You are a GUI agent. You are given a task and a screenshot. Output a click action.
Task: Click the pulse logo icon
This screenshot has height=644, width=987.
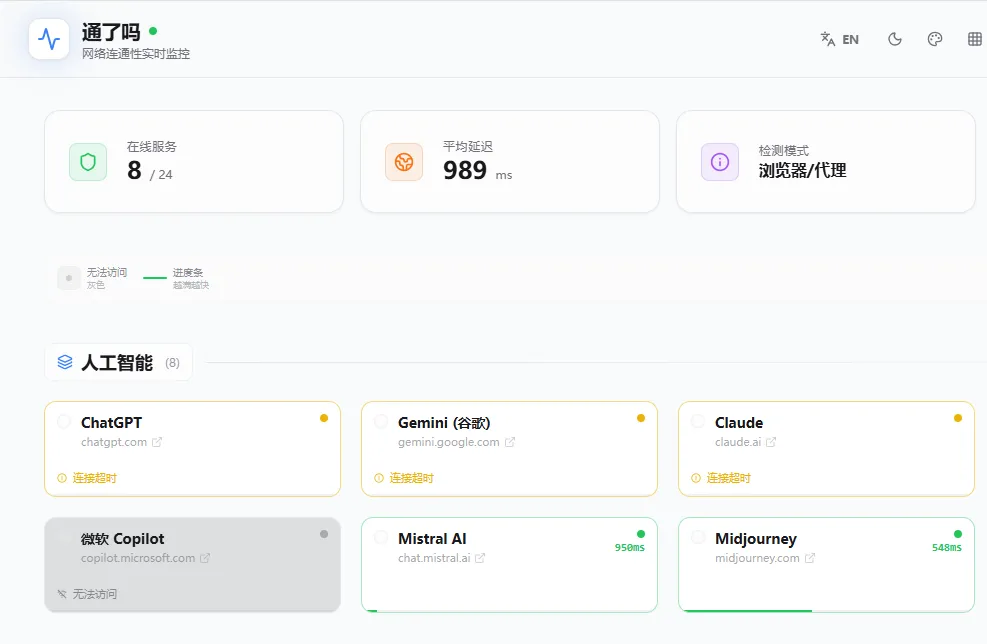[49, 39]
